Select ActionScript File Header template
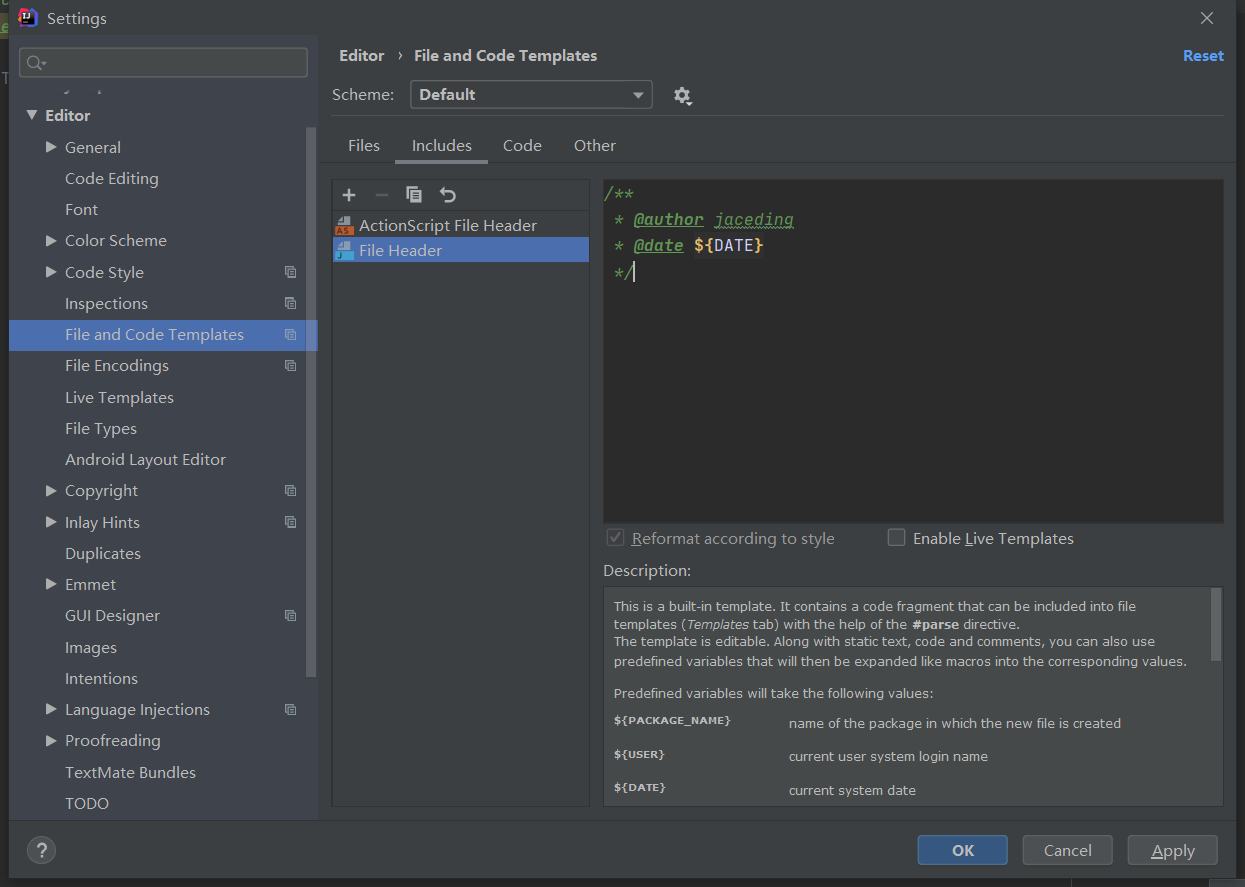This screenshot has height=887, width=1245. tap(460, 226)
